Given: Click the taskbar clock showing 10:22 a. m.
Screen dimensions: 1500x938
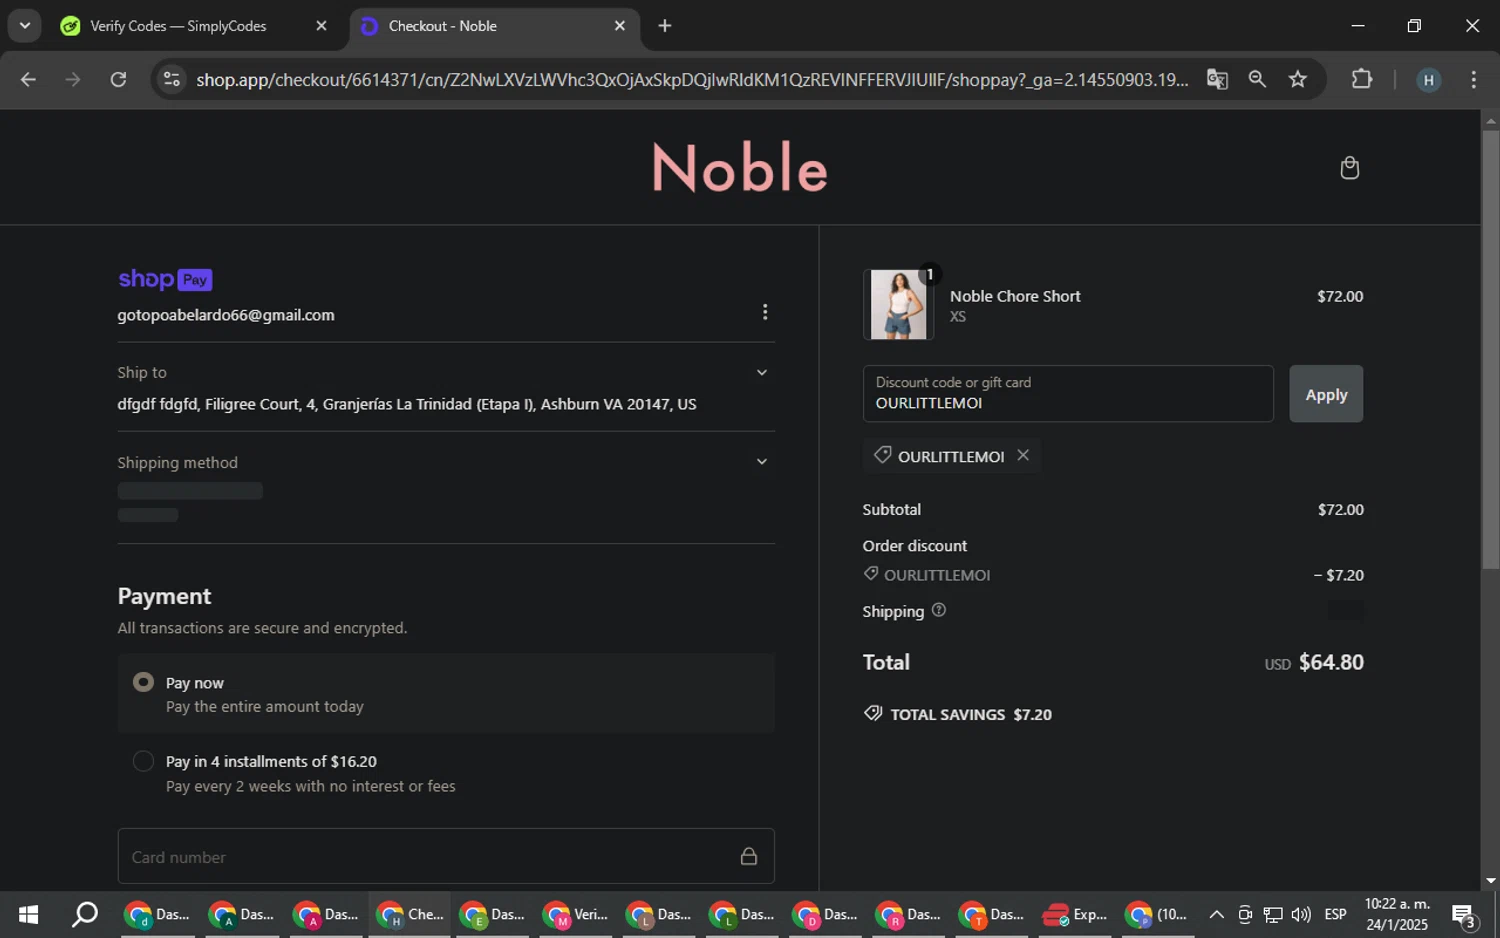Looking at the screenshot, I should [1397, 914].
